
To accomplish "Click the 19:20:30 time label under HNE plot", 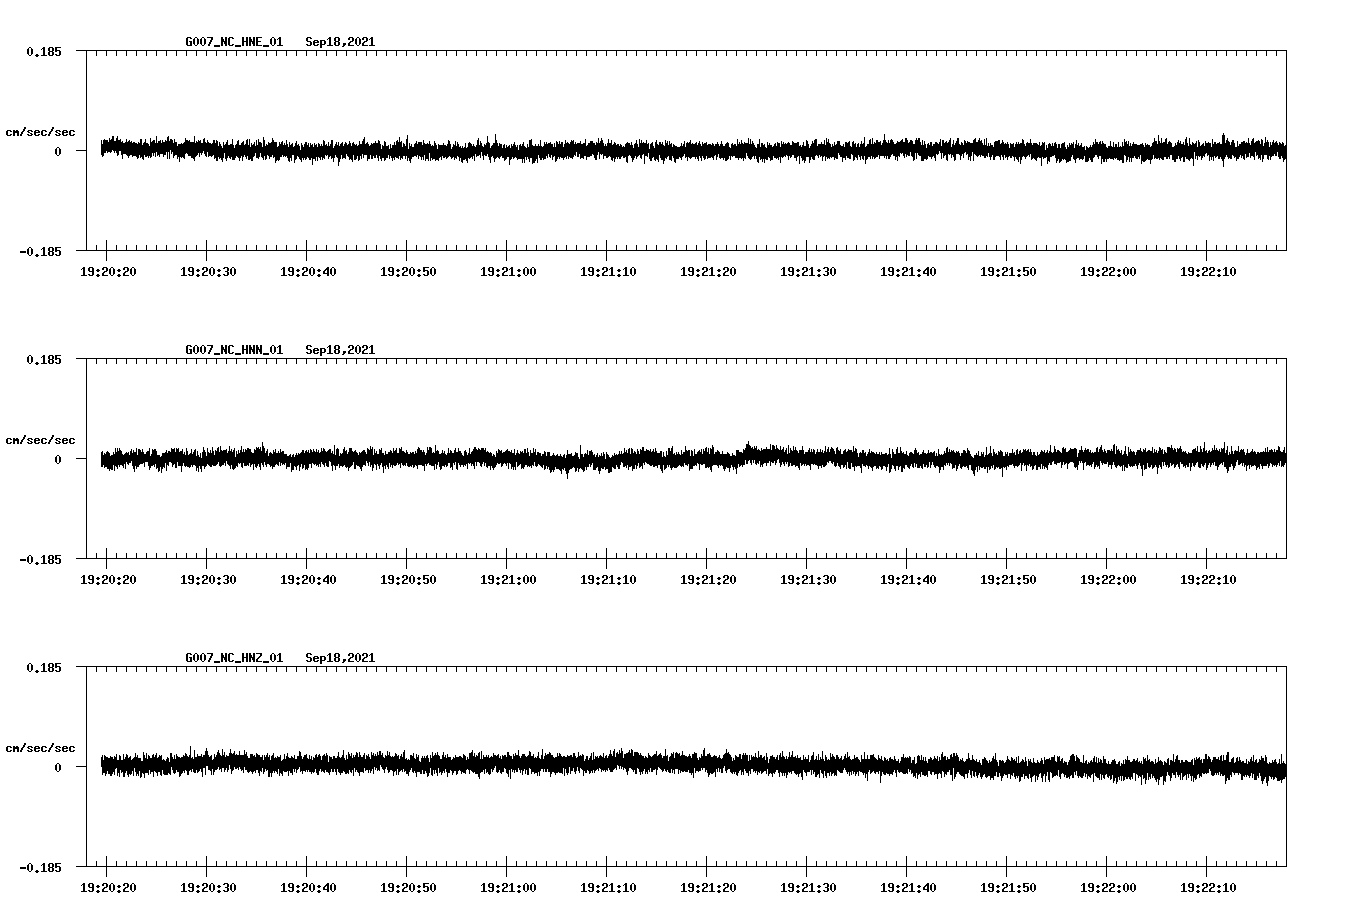I will click(208, 271).
